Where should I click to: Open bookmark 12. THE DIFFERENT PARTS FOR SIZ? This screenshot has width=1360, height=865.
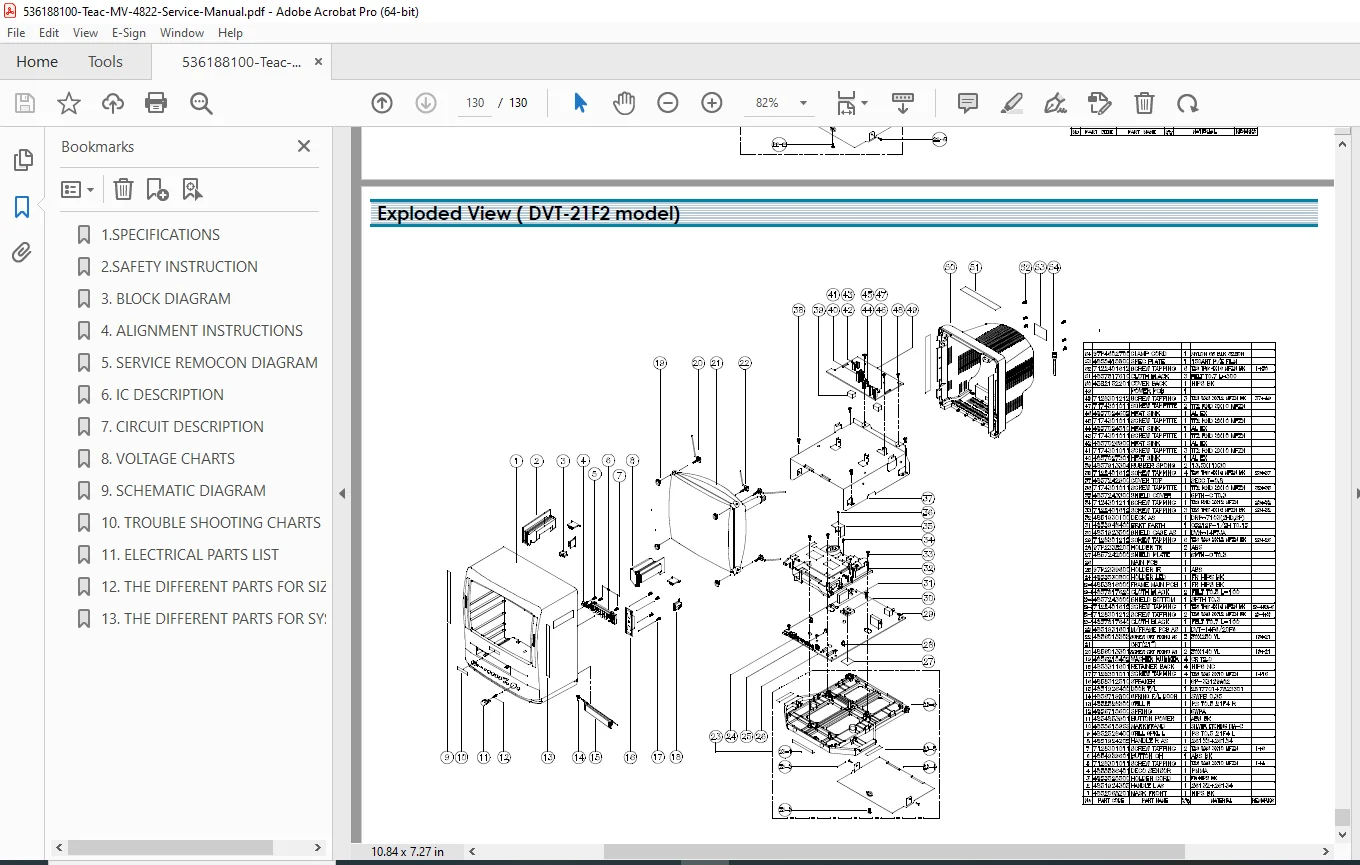click(x=213, y=587)
